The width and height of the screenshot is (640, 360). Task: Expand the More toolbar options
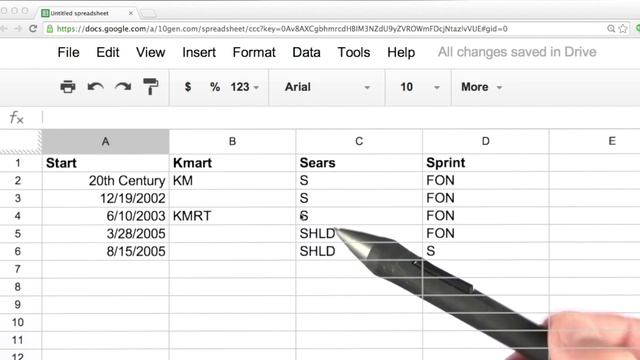(x=481, y=87)
